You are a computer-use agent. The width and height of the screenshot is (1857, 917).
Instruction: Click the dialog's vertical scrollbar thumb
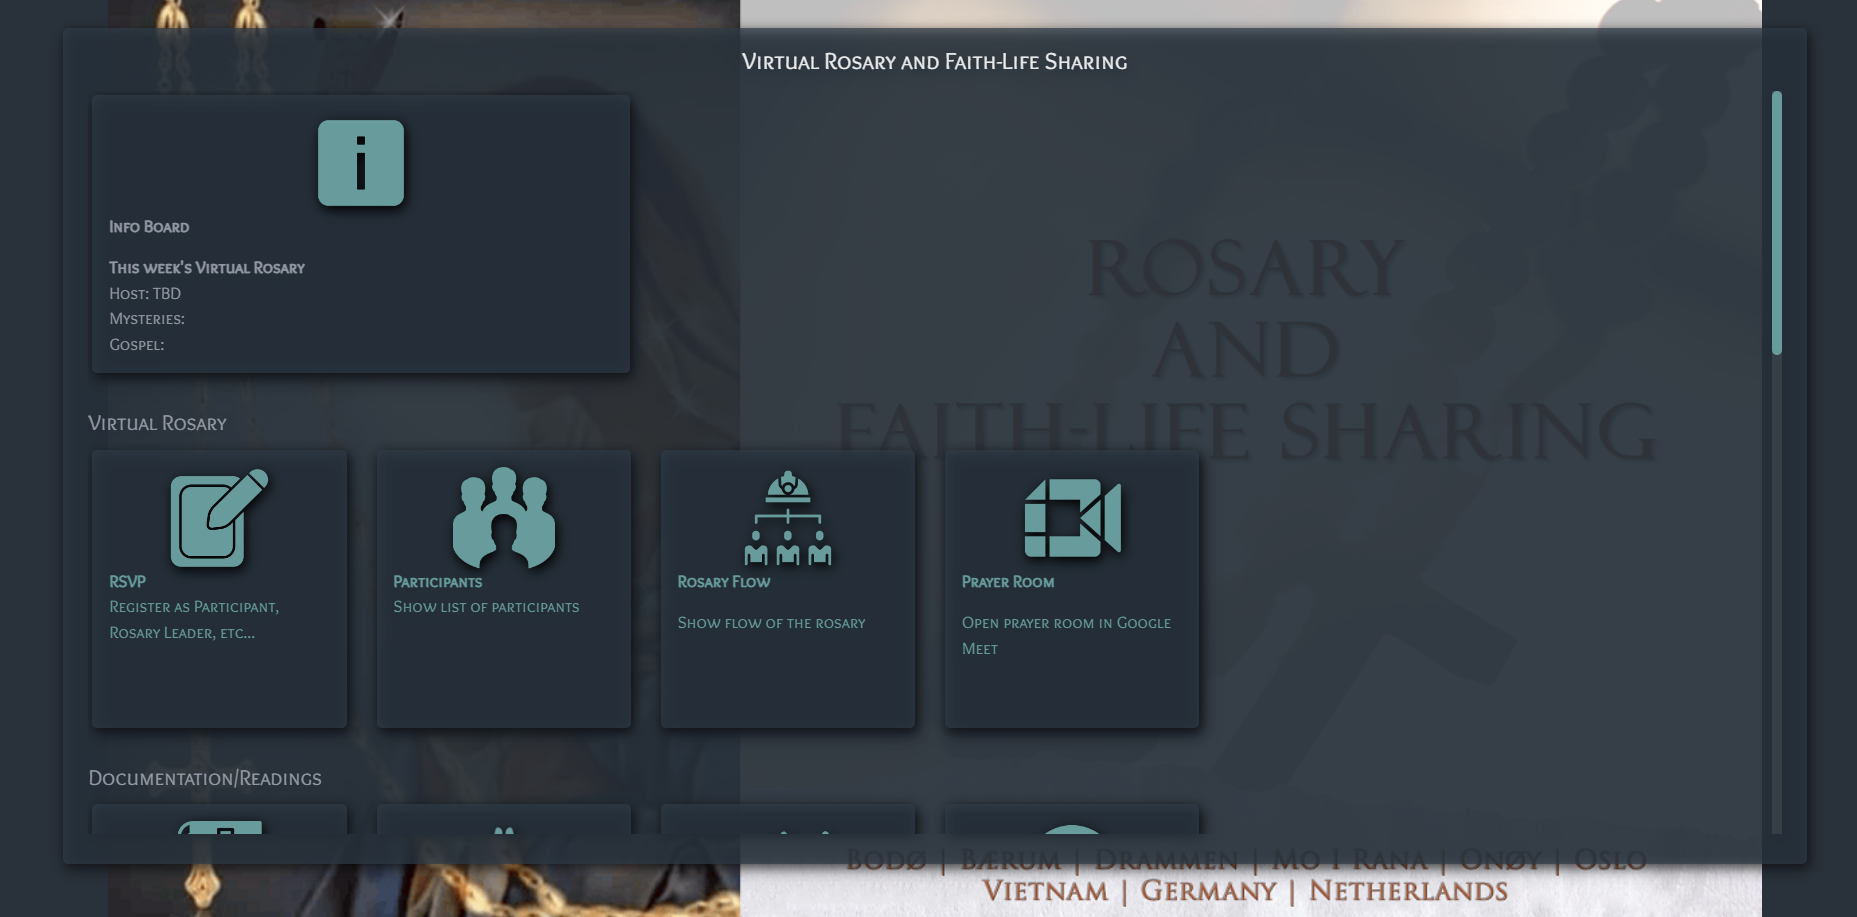point(1777,223)
